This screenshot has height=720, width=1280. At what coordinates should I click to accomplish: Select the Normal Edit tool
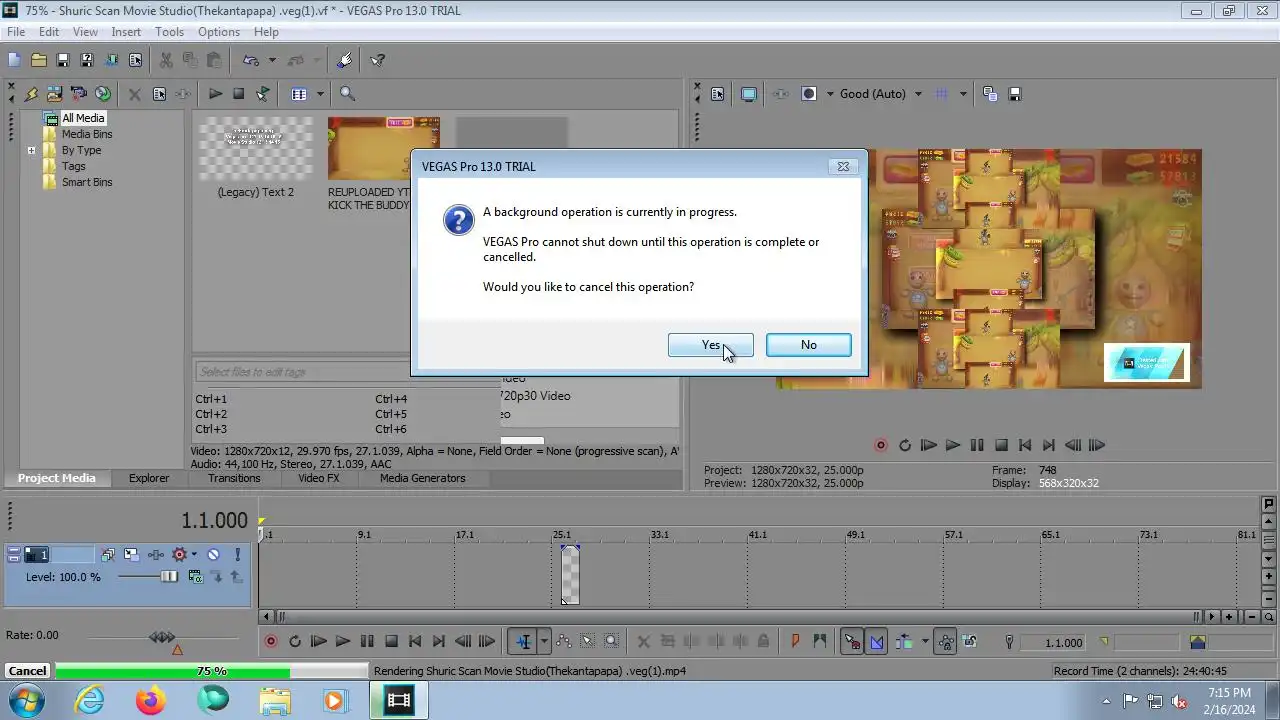pos(524,642)
